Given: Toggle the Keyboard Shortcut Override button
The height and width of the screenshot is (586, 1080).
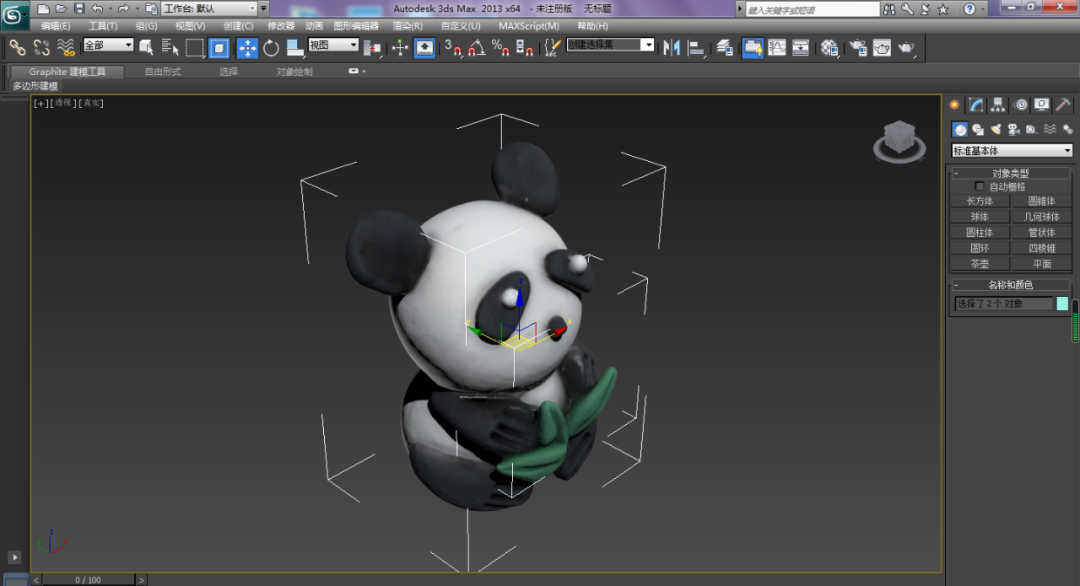Looking at the screenshot, I should tap(424, 48).
